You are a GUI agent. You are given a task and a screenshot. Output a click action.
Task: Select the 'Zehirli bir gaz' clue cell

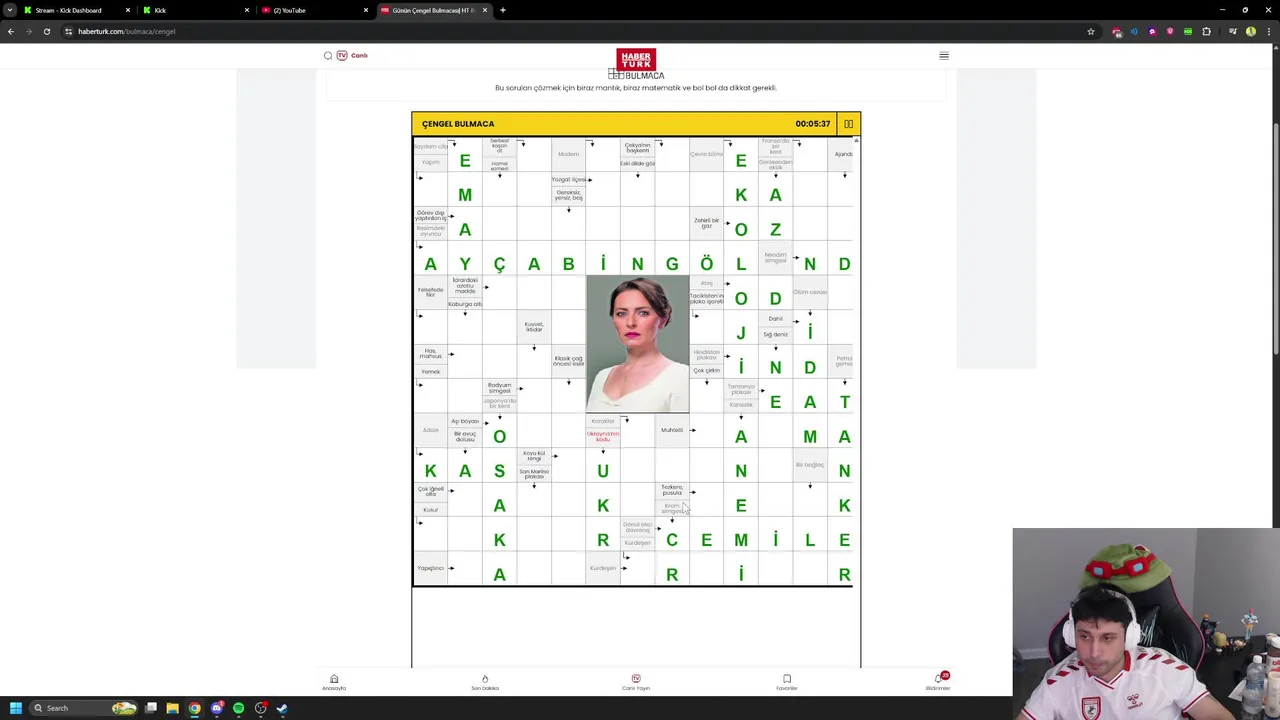click(x=706, y=223)
